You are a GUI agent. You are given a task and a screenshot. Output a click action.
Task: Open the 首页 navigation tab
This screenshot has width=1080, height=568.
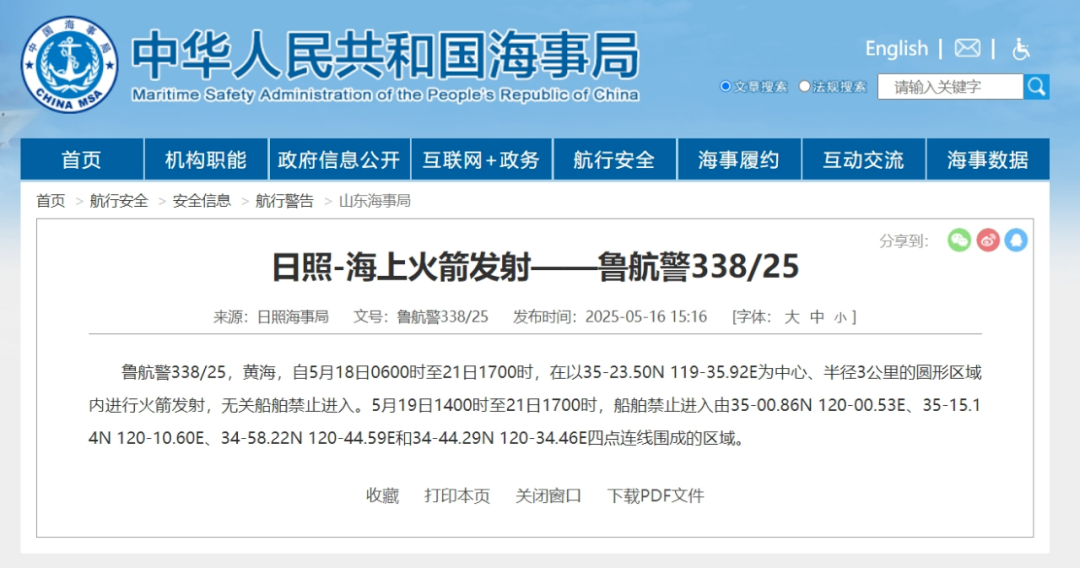click(82, 160)
